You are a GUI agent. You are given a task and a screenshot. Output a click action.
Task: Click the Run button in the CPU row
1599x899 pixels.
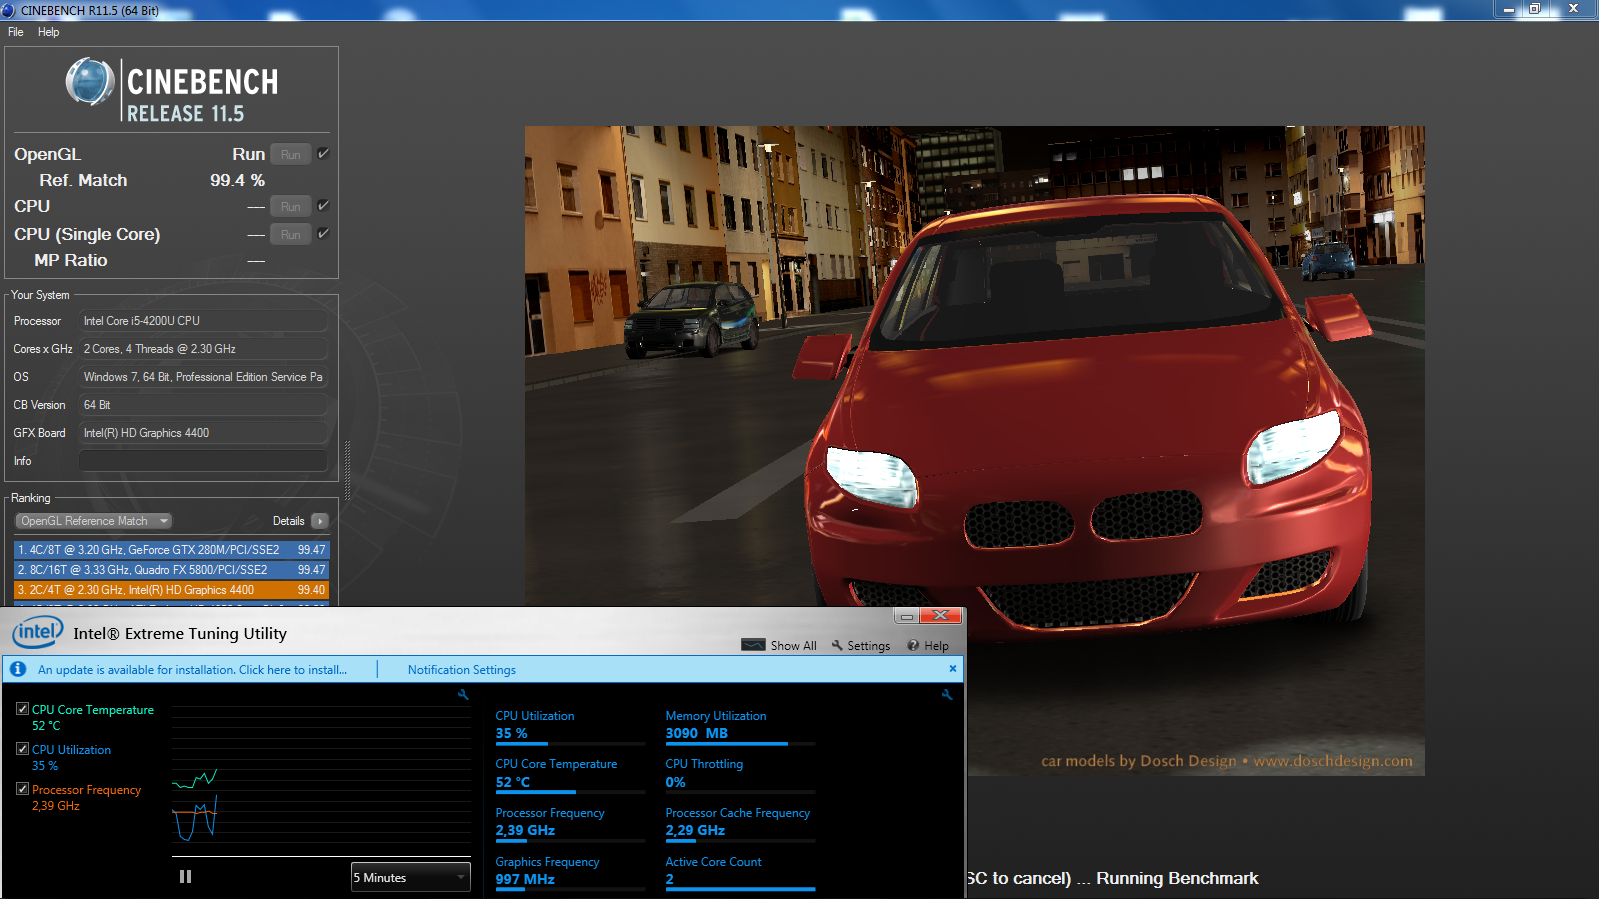(290, 206)
